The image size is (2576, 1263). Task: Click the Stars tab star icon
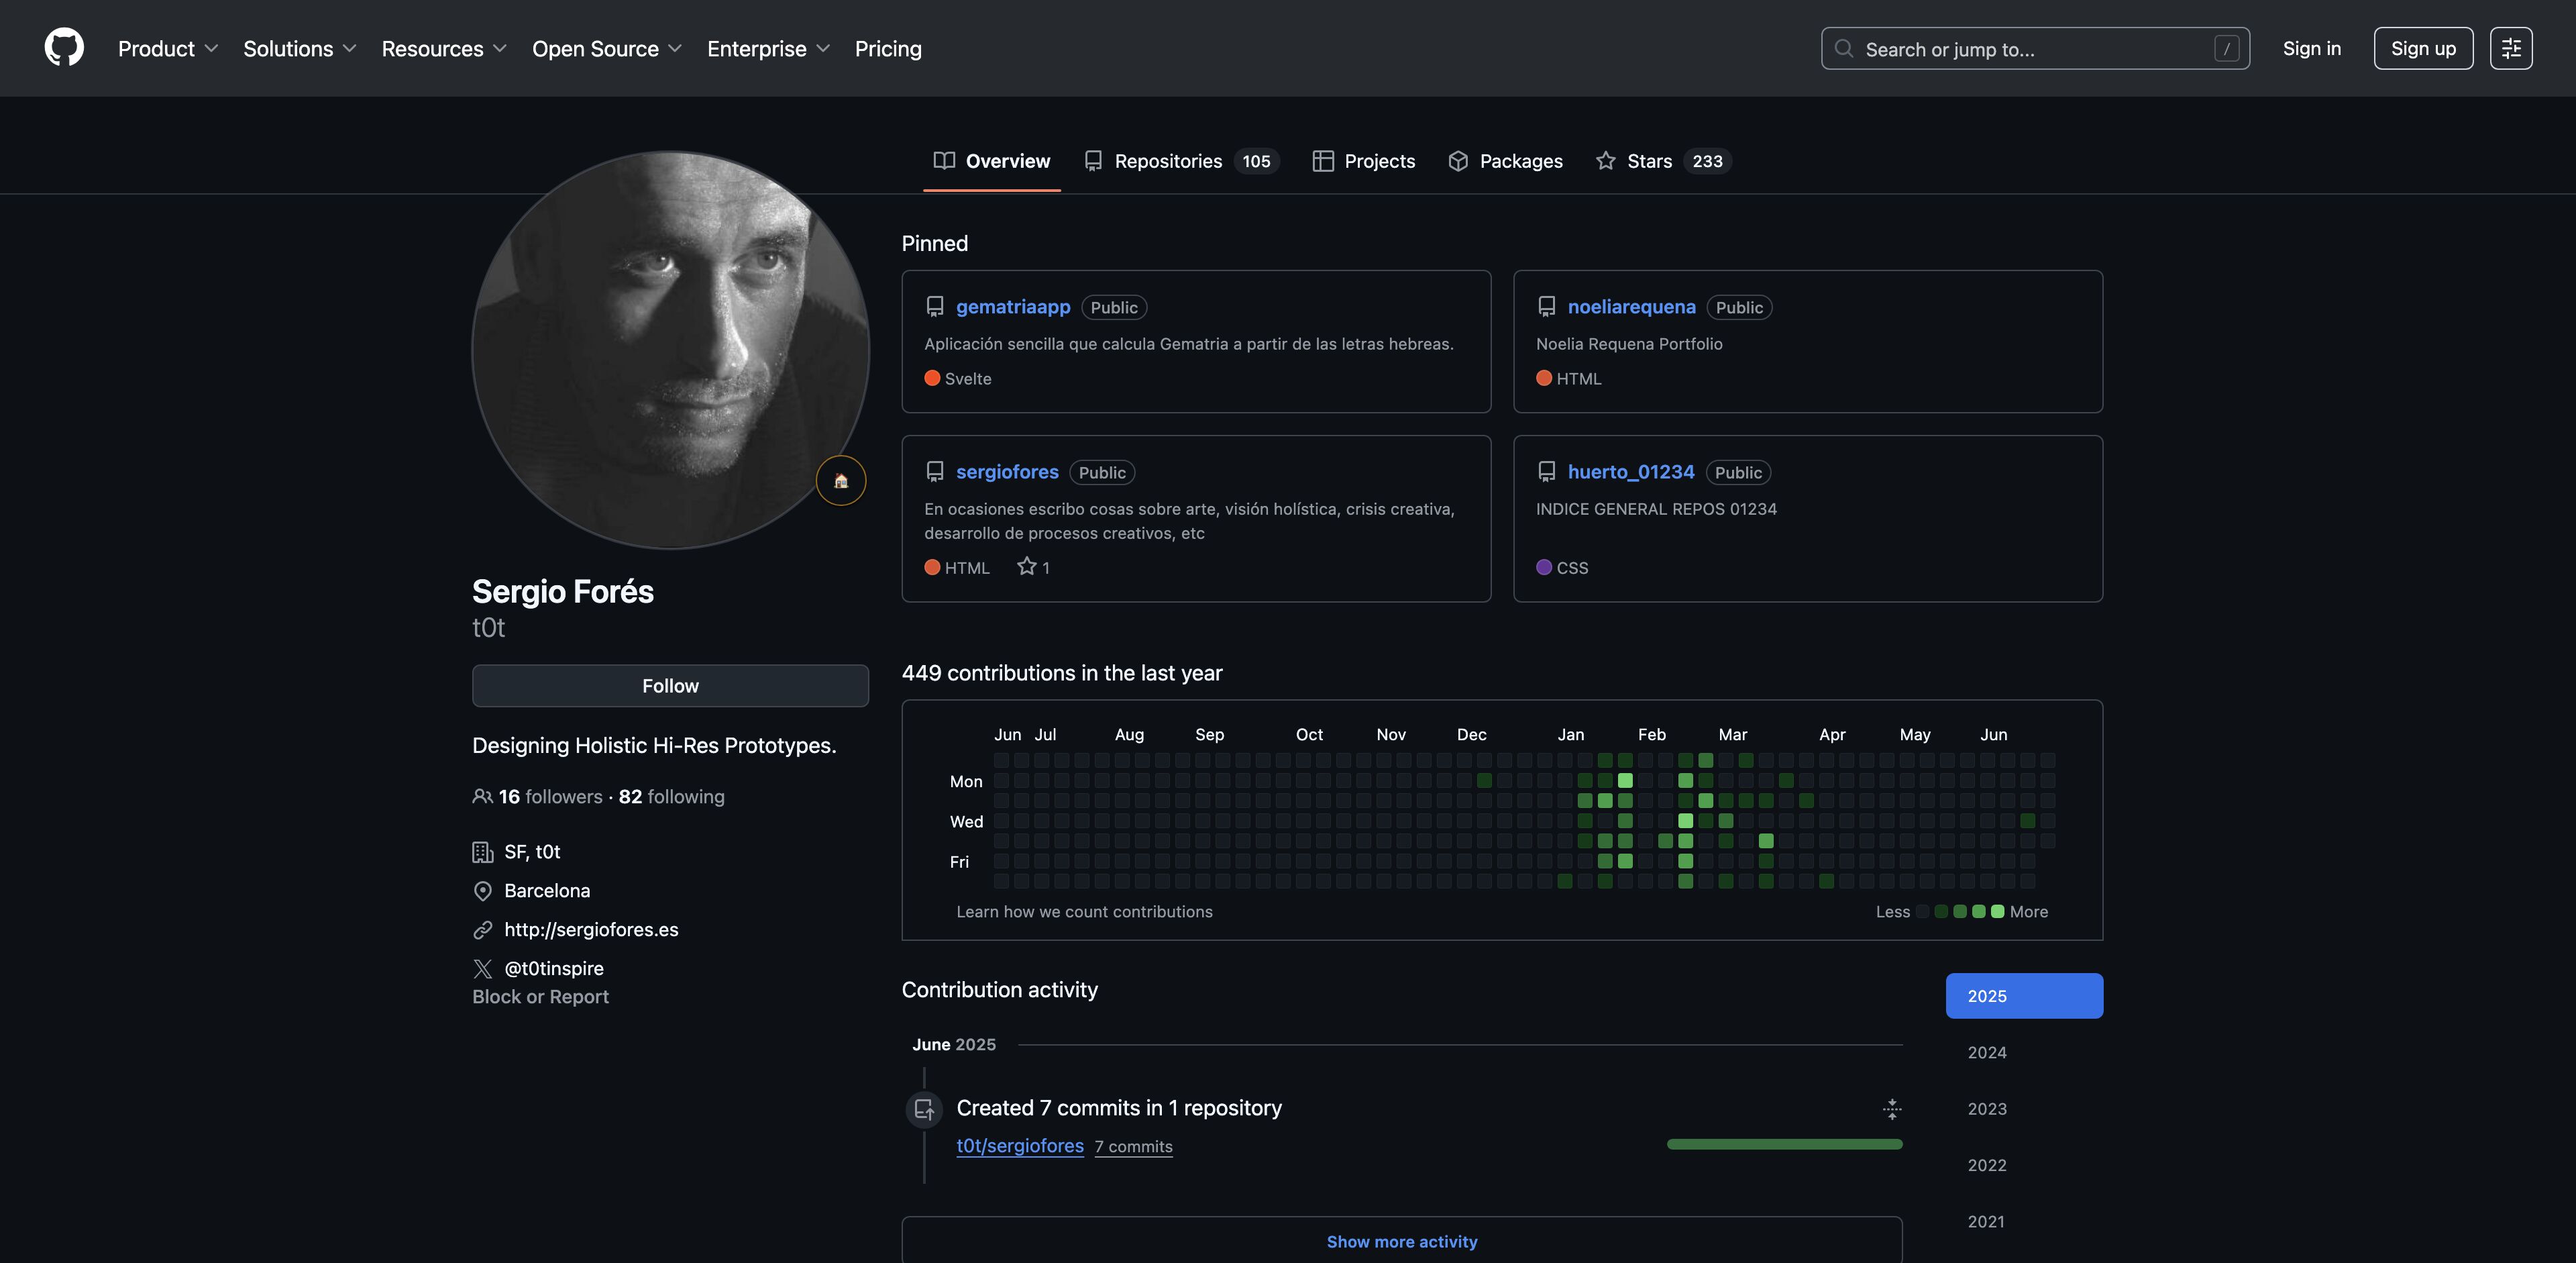(1605, 161)
